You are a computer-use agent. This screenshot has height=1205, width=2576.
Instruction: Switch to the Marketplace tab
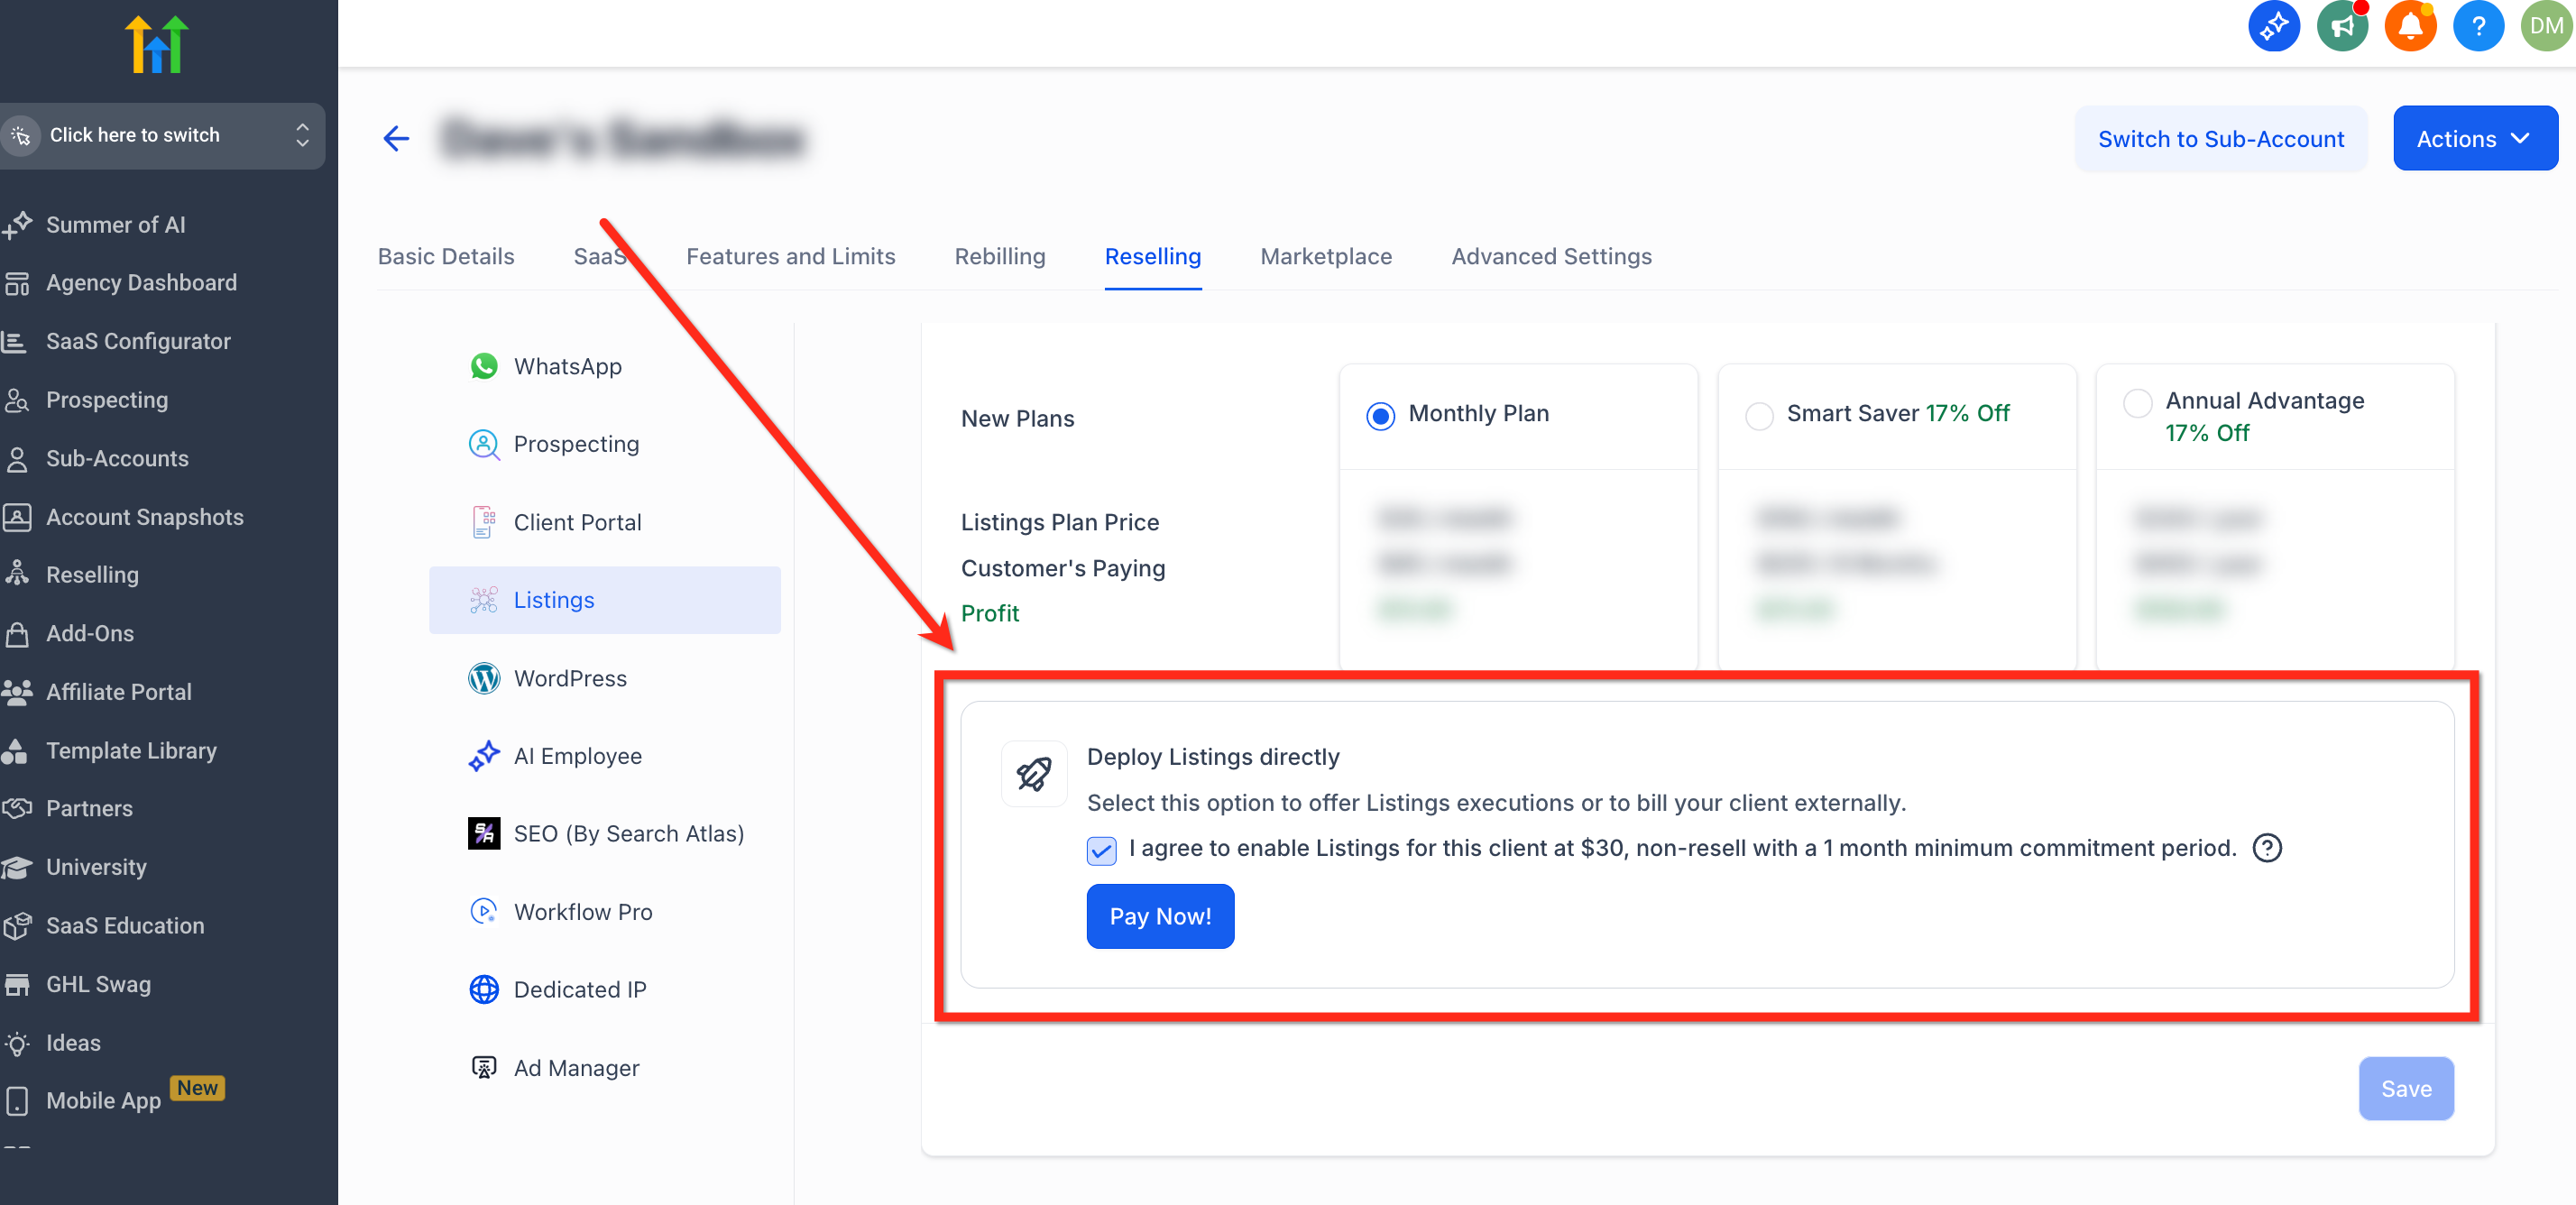(1325, 257)
